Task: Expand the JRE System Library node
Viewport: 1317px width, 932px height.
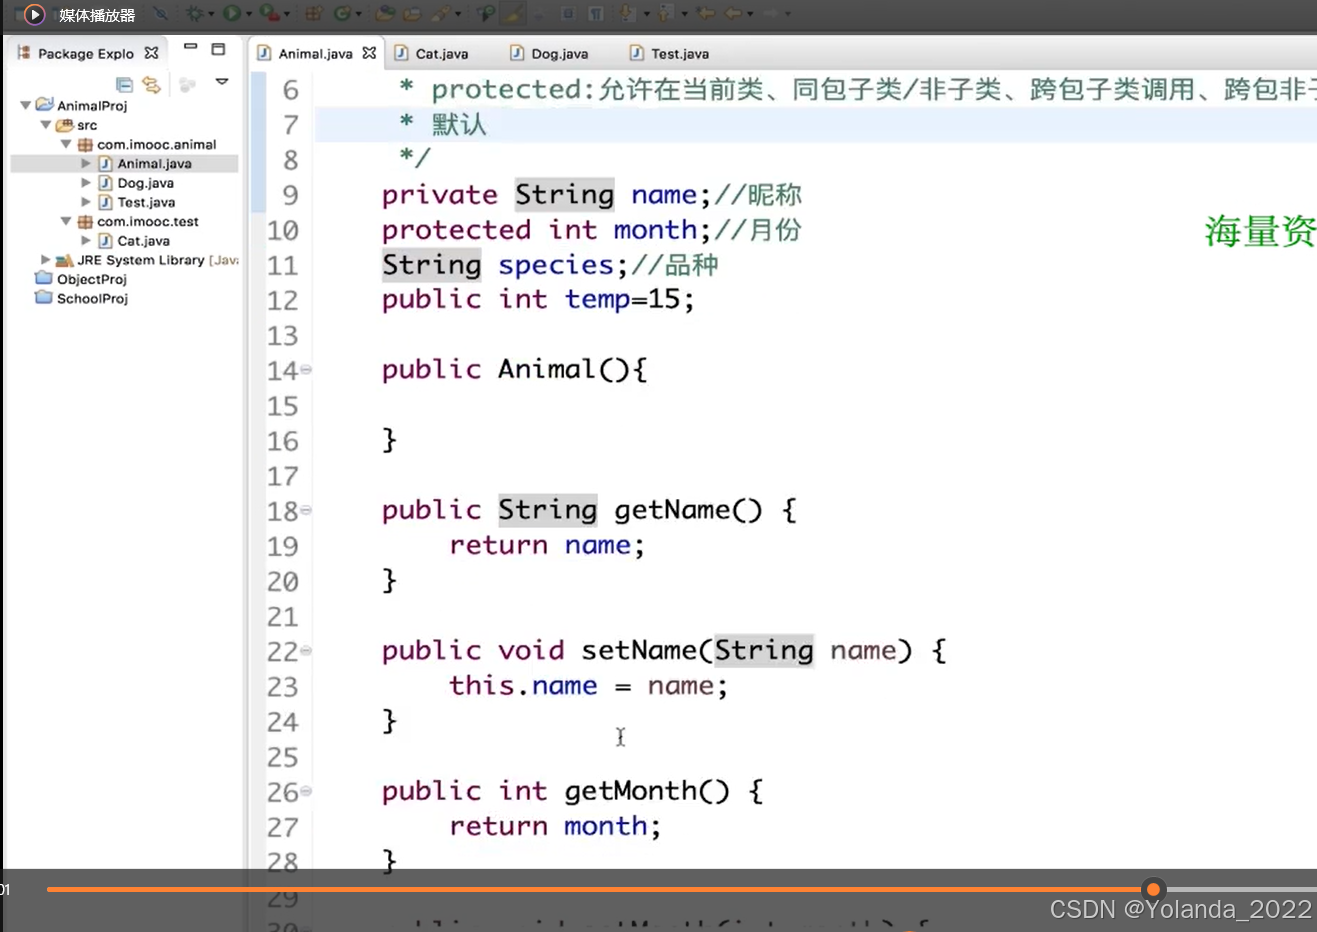Action: point(46,259)
